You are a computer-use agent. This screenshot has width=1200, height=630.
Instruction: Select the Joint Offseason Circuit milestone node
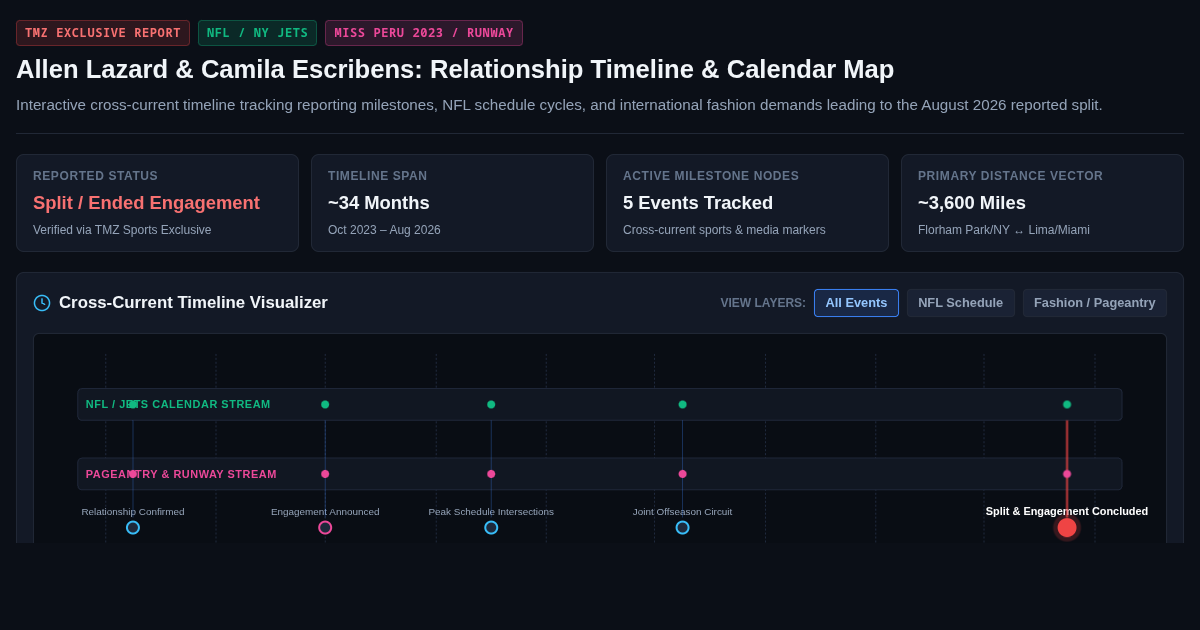coord(682,527)
